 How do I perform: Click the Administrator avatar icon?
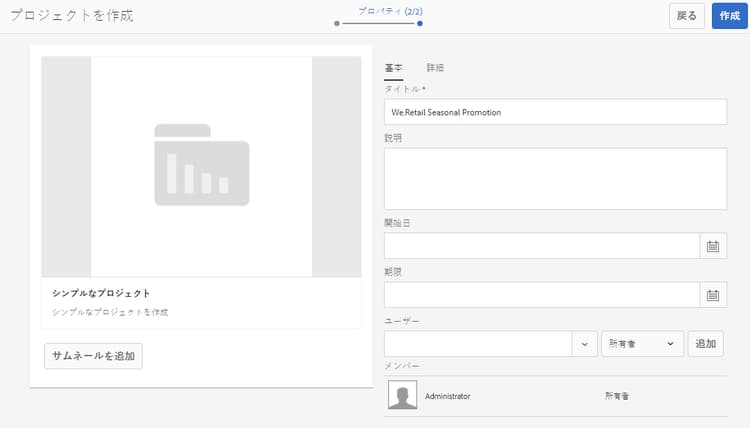[402, 395]
